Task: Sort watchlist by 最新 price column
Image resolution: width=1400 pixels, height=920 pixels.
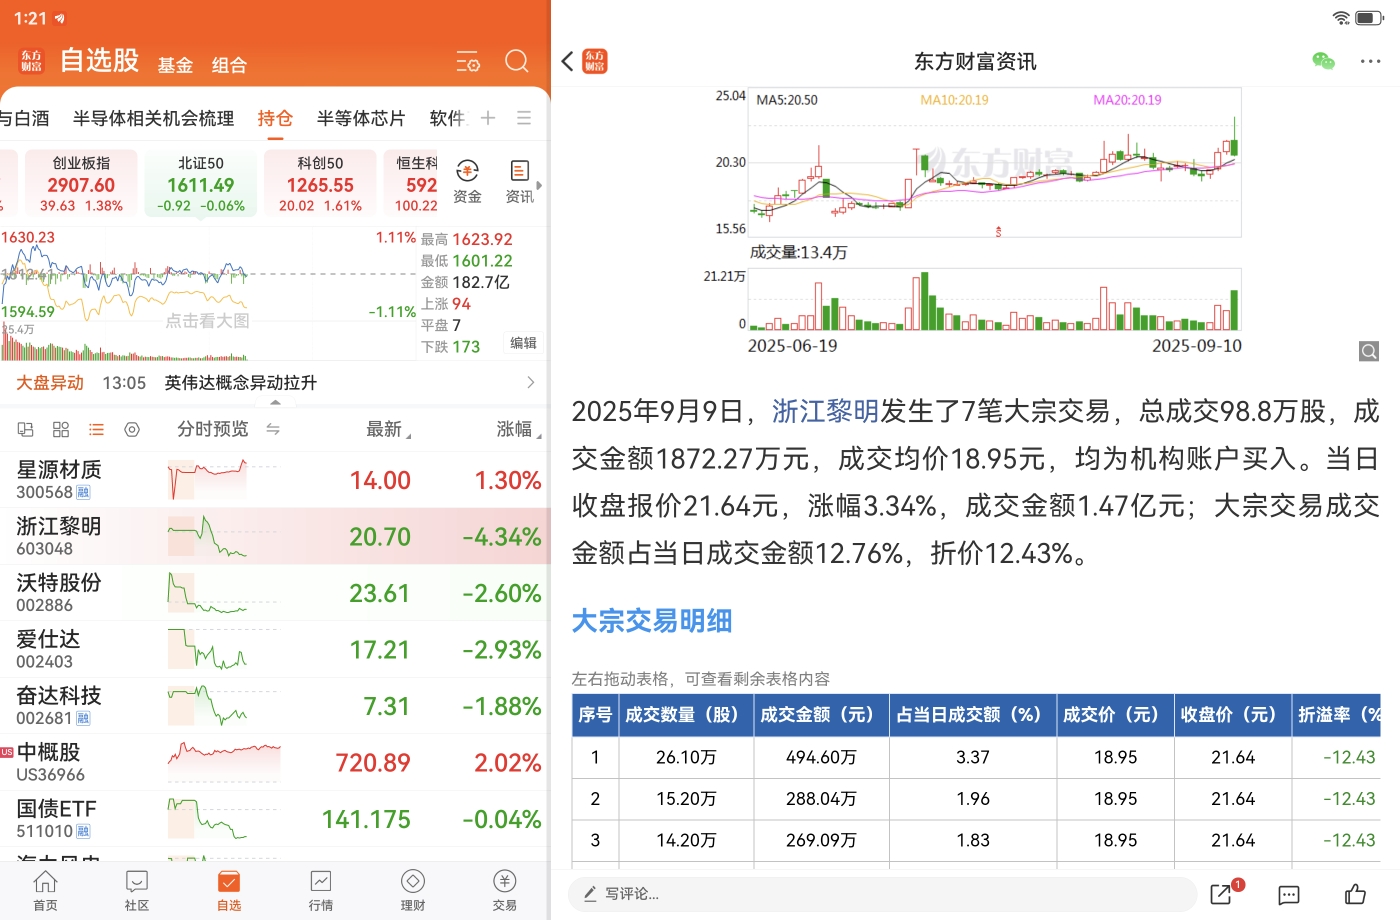Action: pyautogui.click(x=388, y=429)
